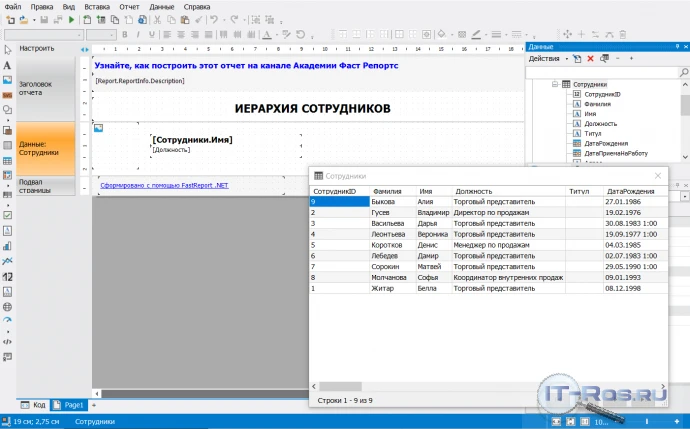Screen dimensions: 690x429
Task: Select the Text object tool (letter A)
Action: pos(7,66)
